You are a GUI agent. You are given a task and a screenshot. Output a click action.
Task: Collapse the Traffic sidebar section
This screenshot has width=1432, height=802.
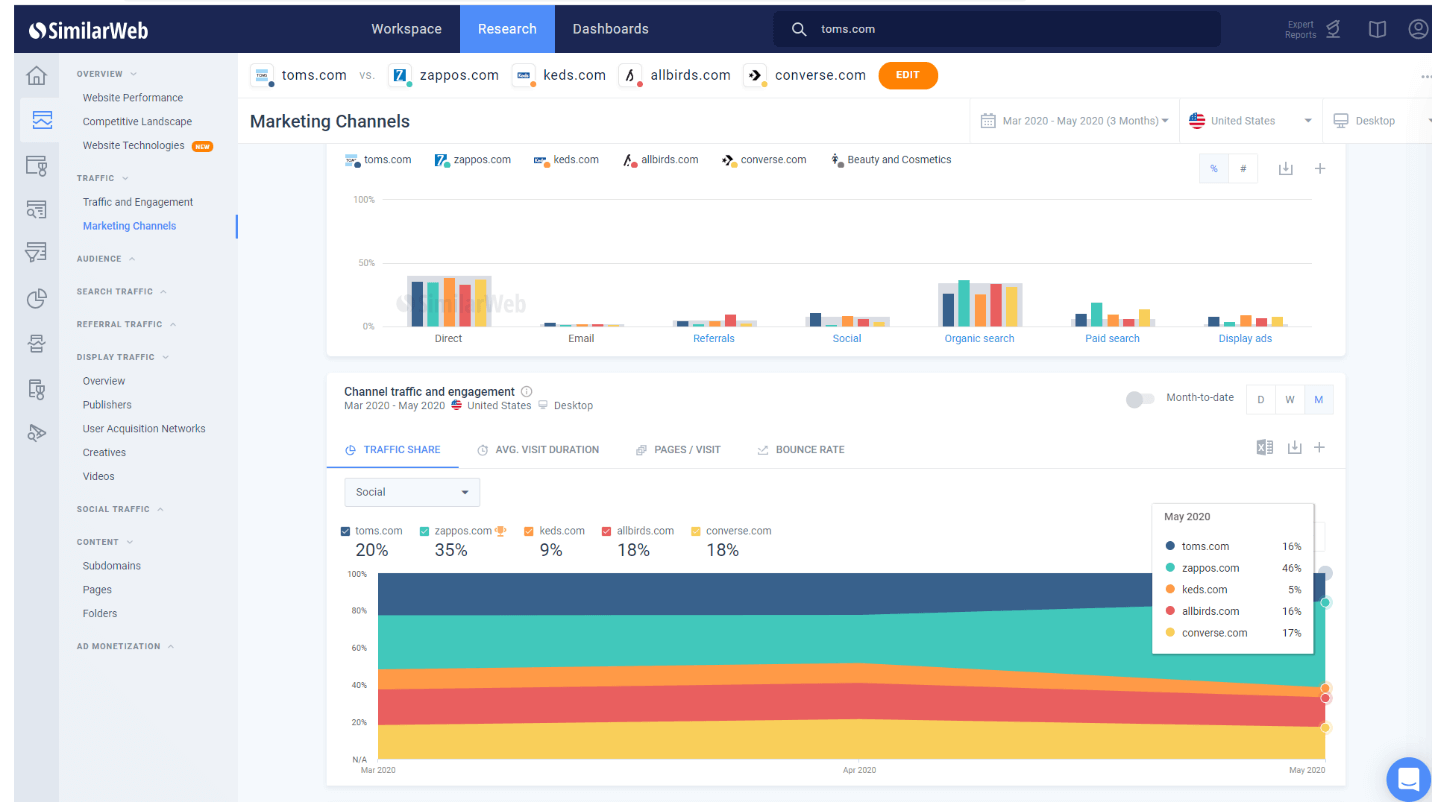[x=103, y=178]
